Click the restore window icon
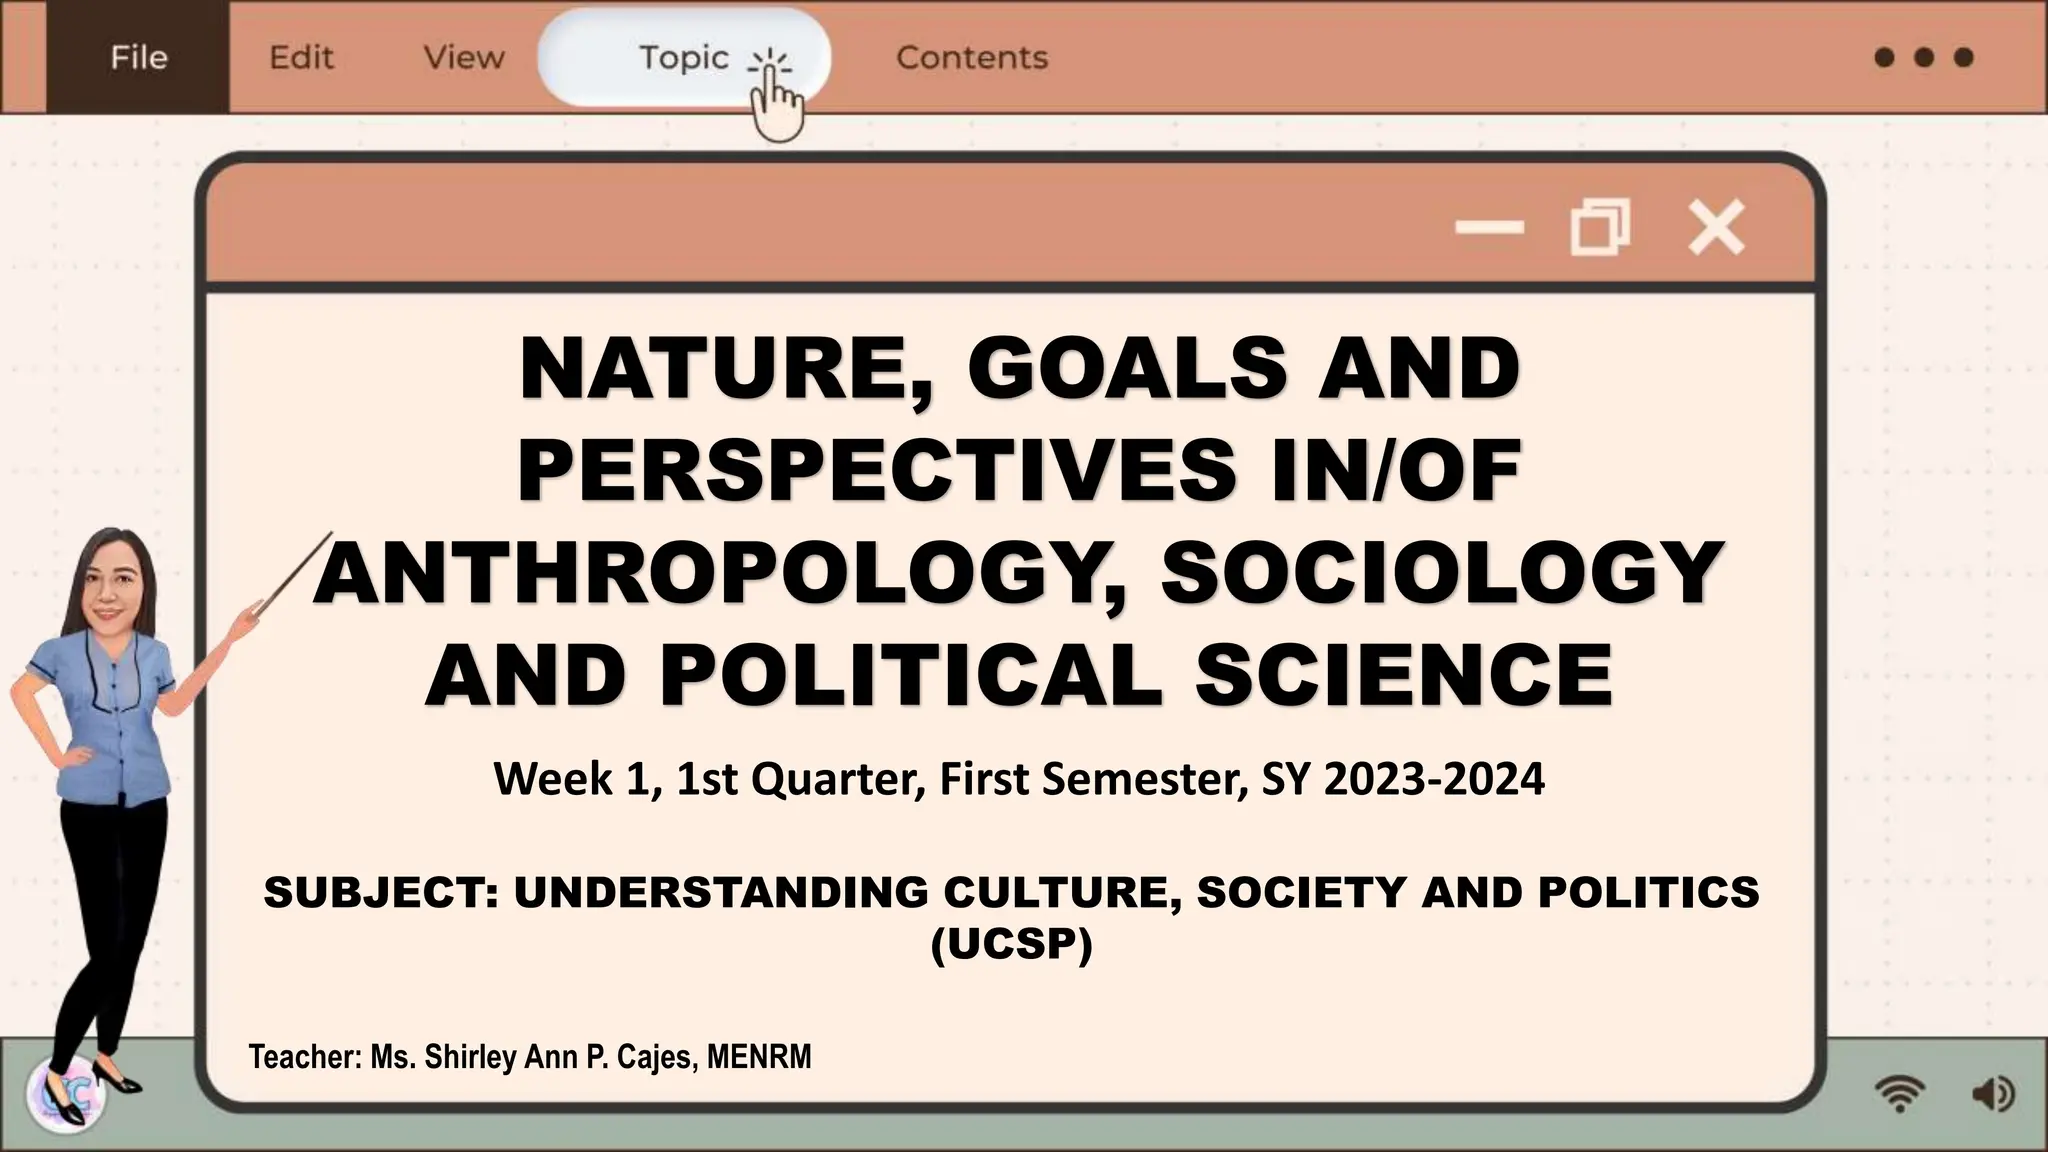Viewport: 2048px width, 1152px height. point(1600,227)
